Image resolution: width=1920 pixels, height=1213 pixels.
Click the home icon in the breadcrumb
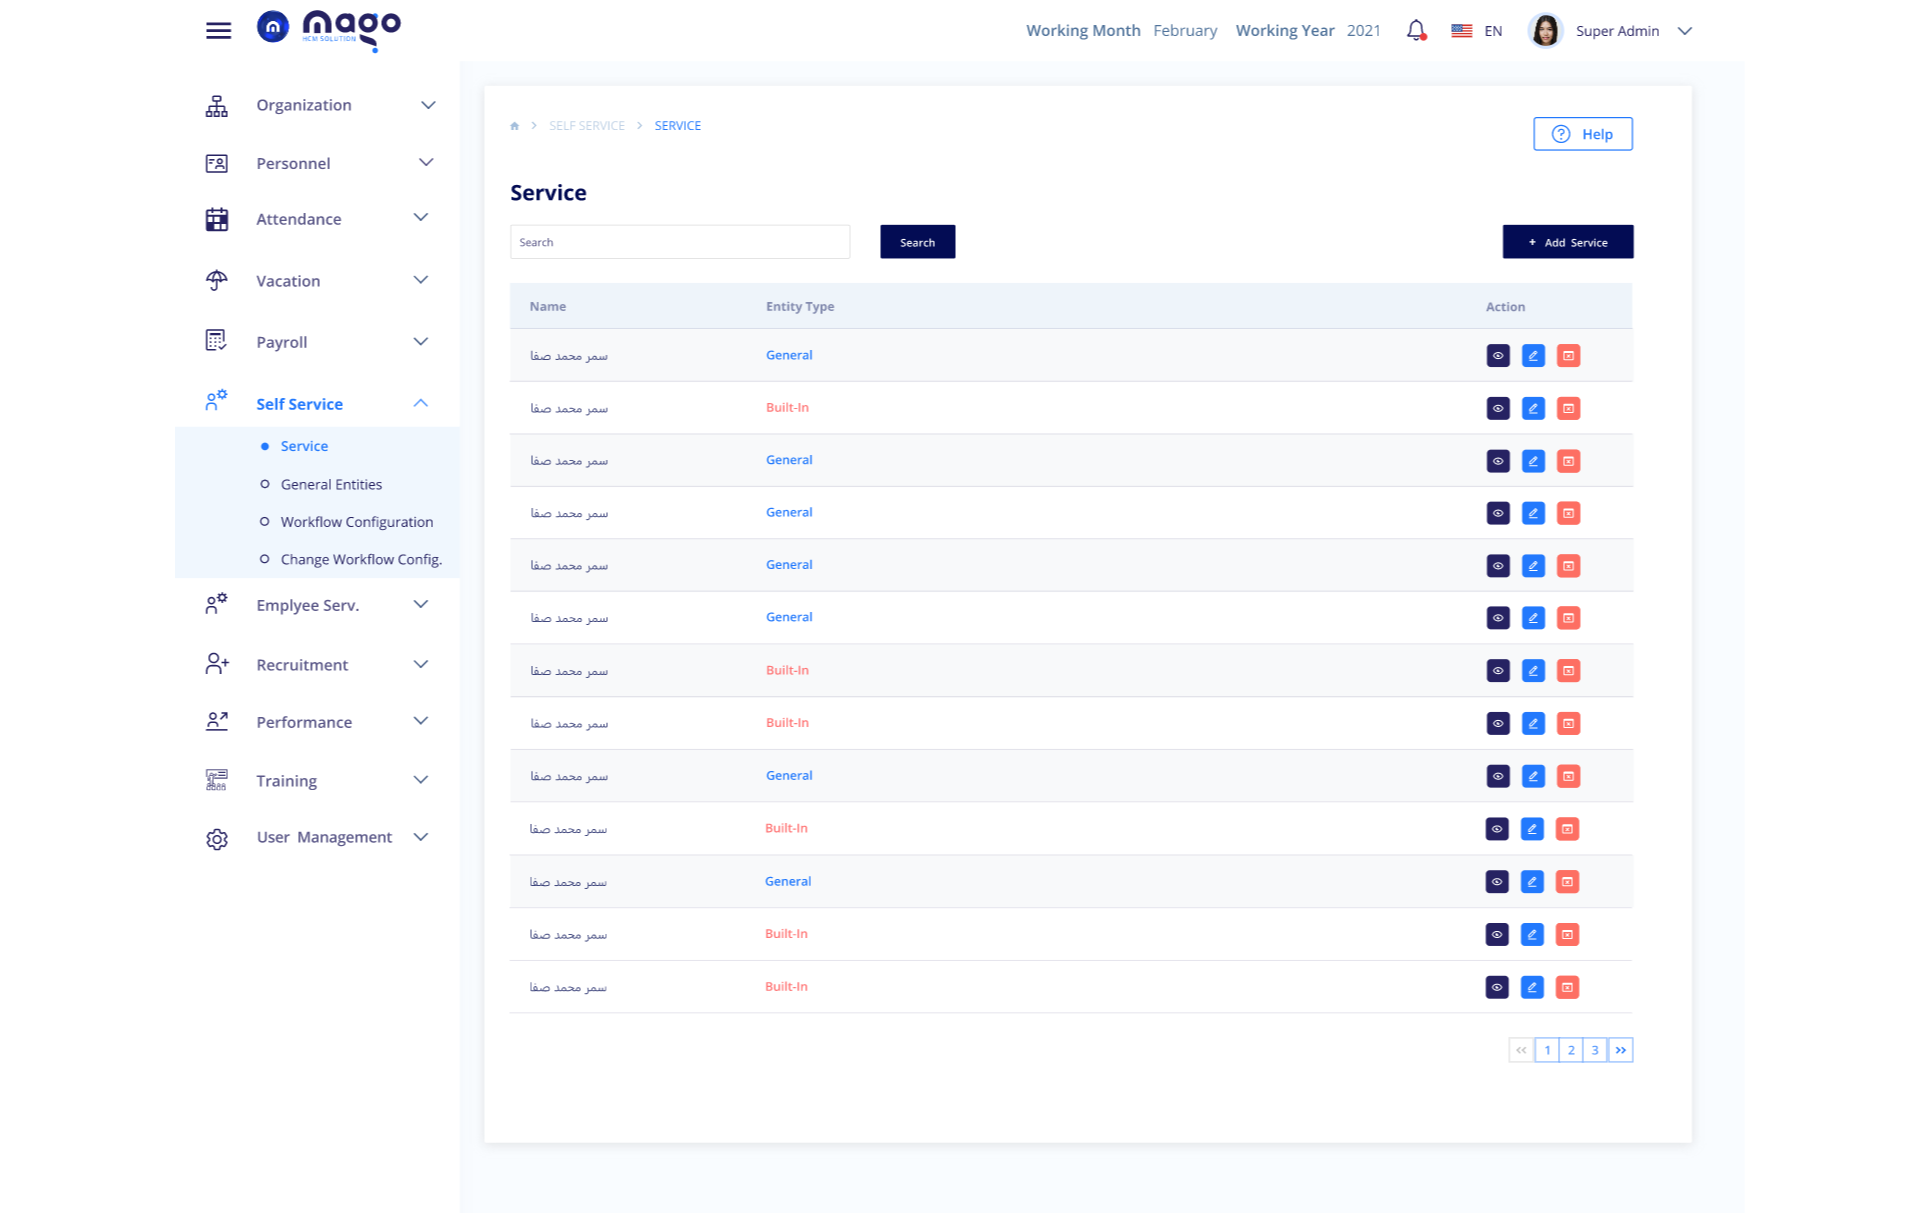click(514, 125)
